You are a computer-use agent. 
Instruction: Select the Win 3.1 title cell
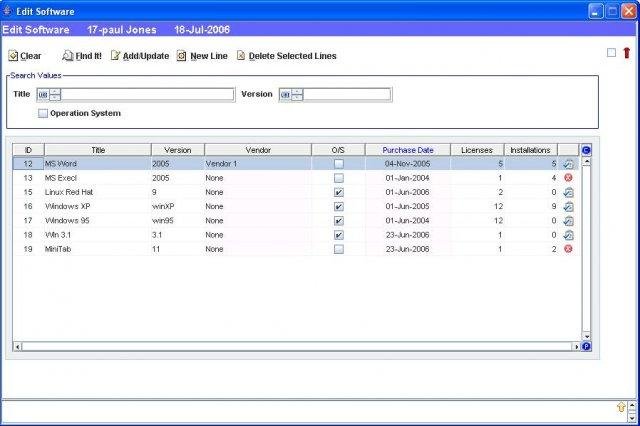98,235
